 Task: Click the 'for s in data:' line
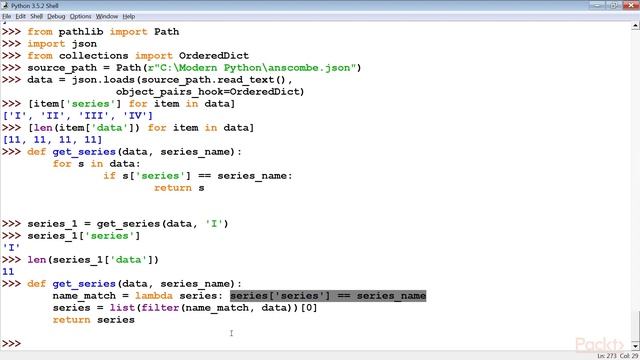96,164
